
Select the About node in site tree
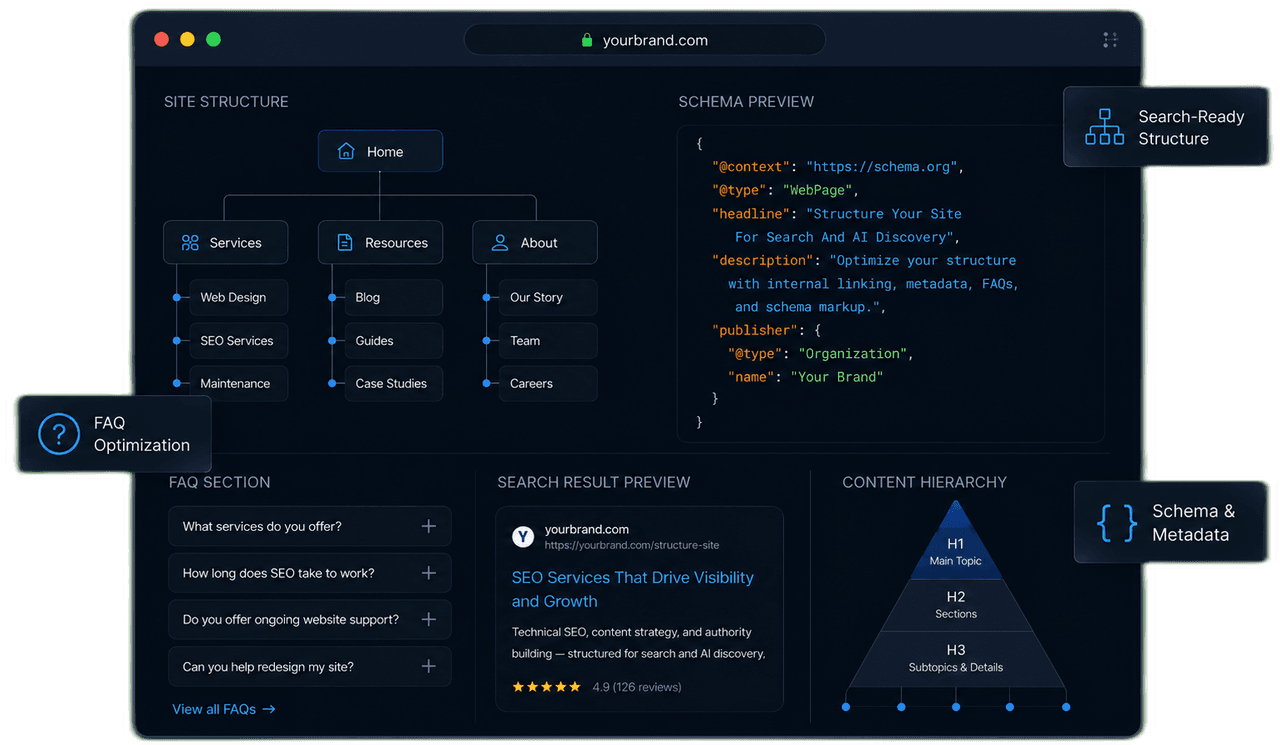535,243
